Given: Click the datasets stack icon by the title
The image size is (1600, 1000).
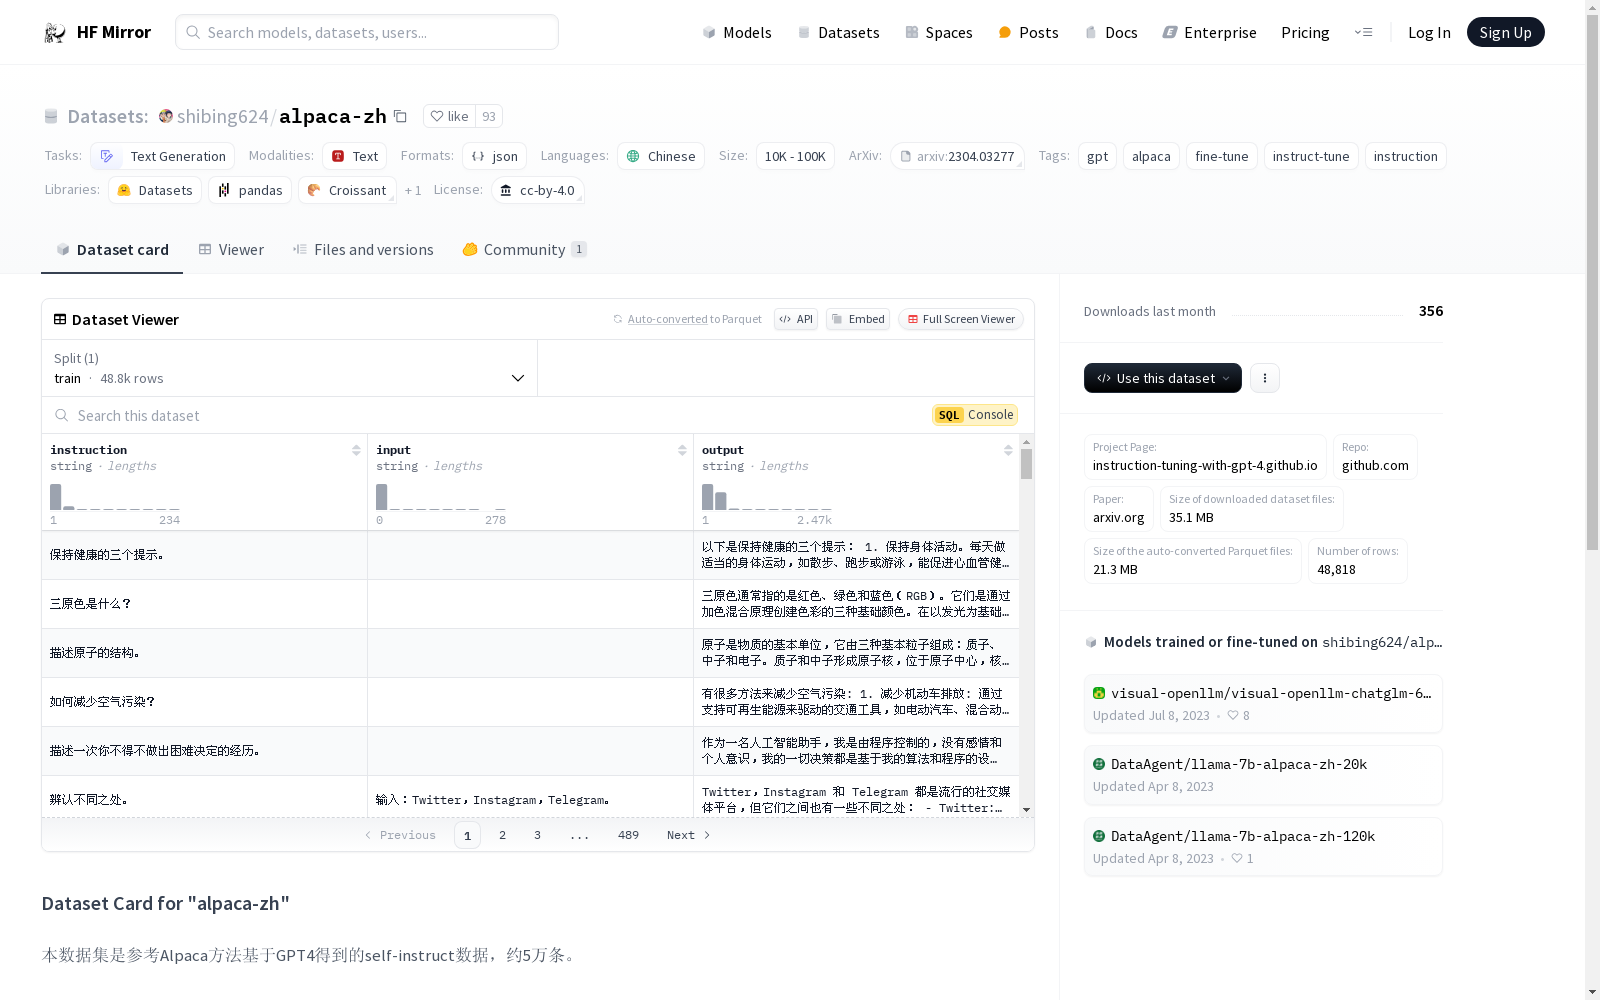Looking at the screenshot, I should [51, 116].
